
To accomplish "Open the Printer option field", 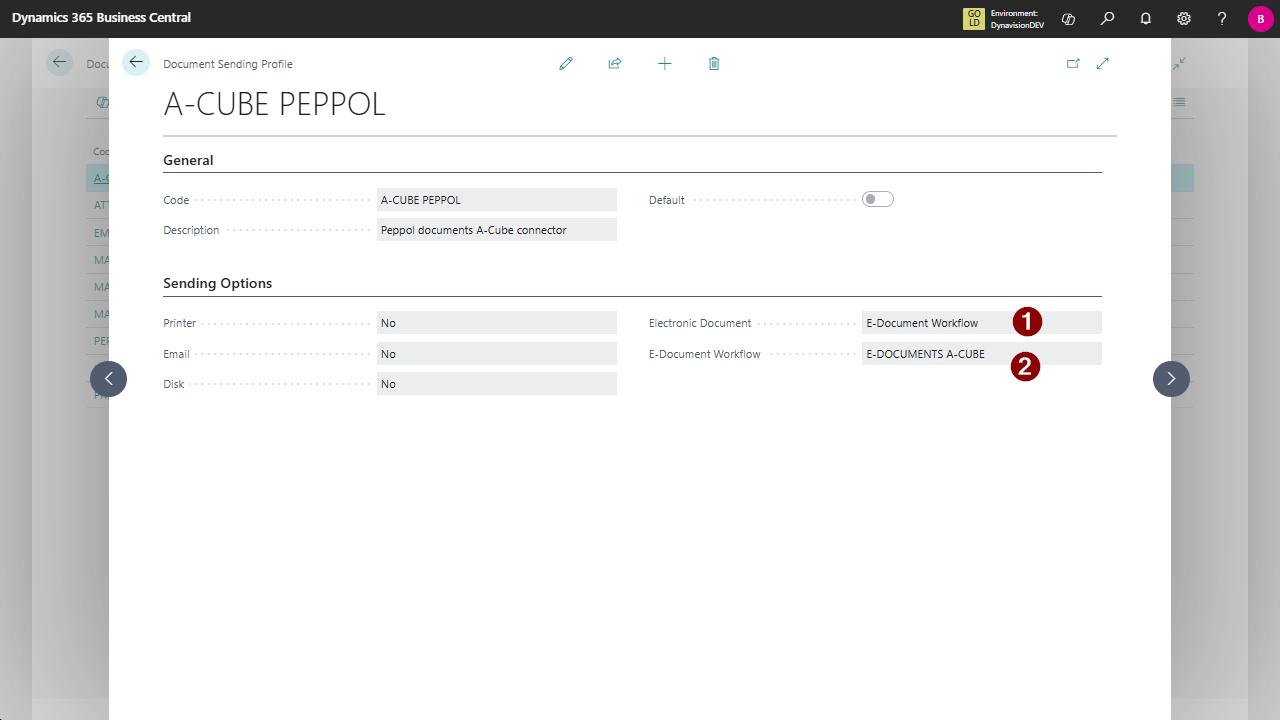I will (x=497, y=323).
